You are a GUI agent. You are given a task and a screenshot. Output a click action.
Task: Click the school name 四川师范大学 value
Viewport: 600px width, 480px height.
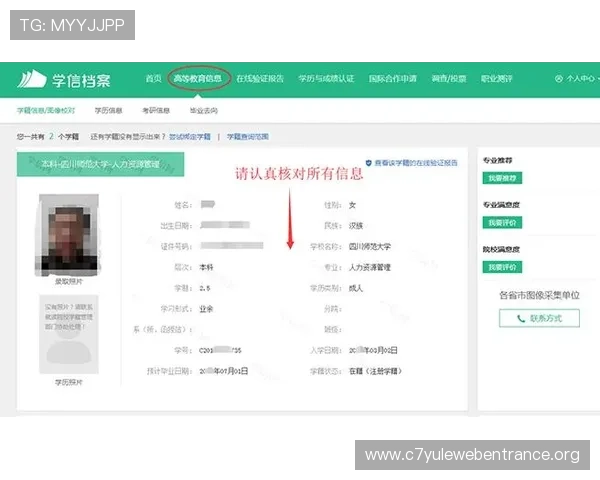tap(370, 247)
